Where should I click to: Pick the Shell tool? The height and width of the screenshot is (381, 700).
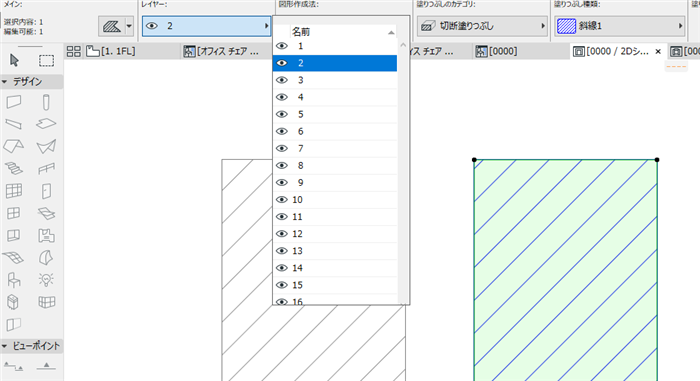pyautogui.click(x=46, y=146)
